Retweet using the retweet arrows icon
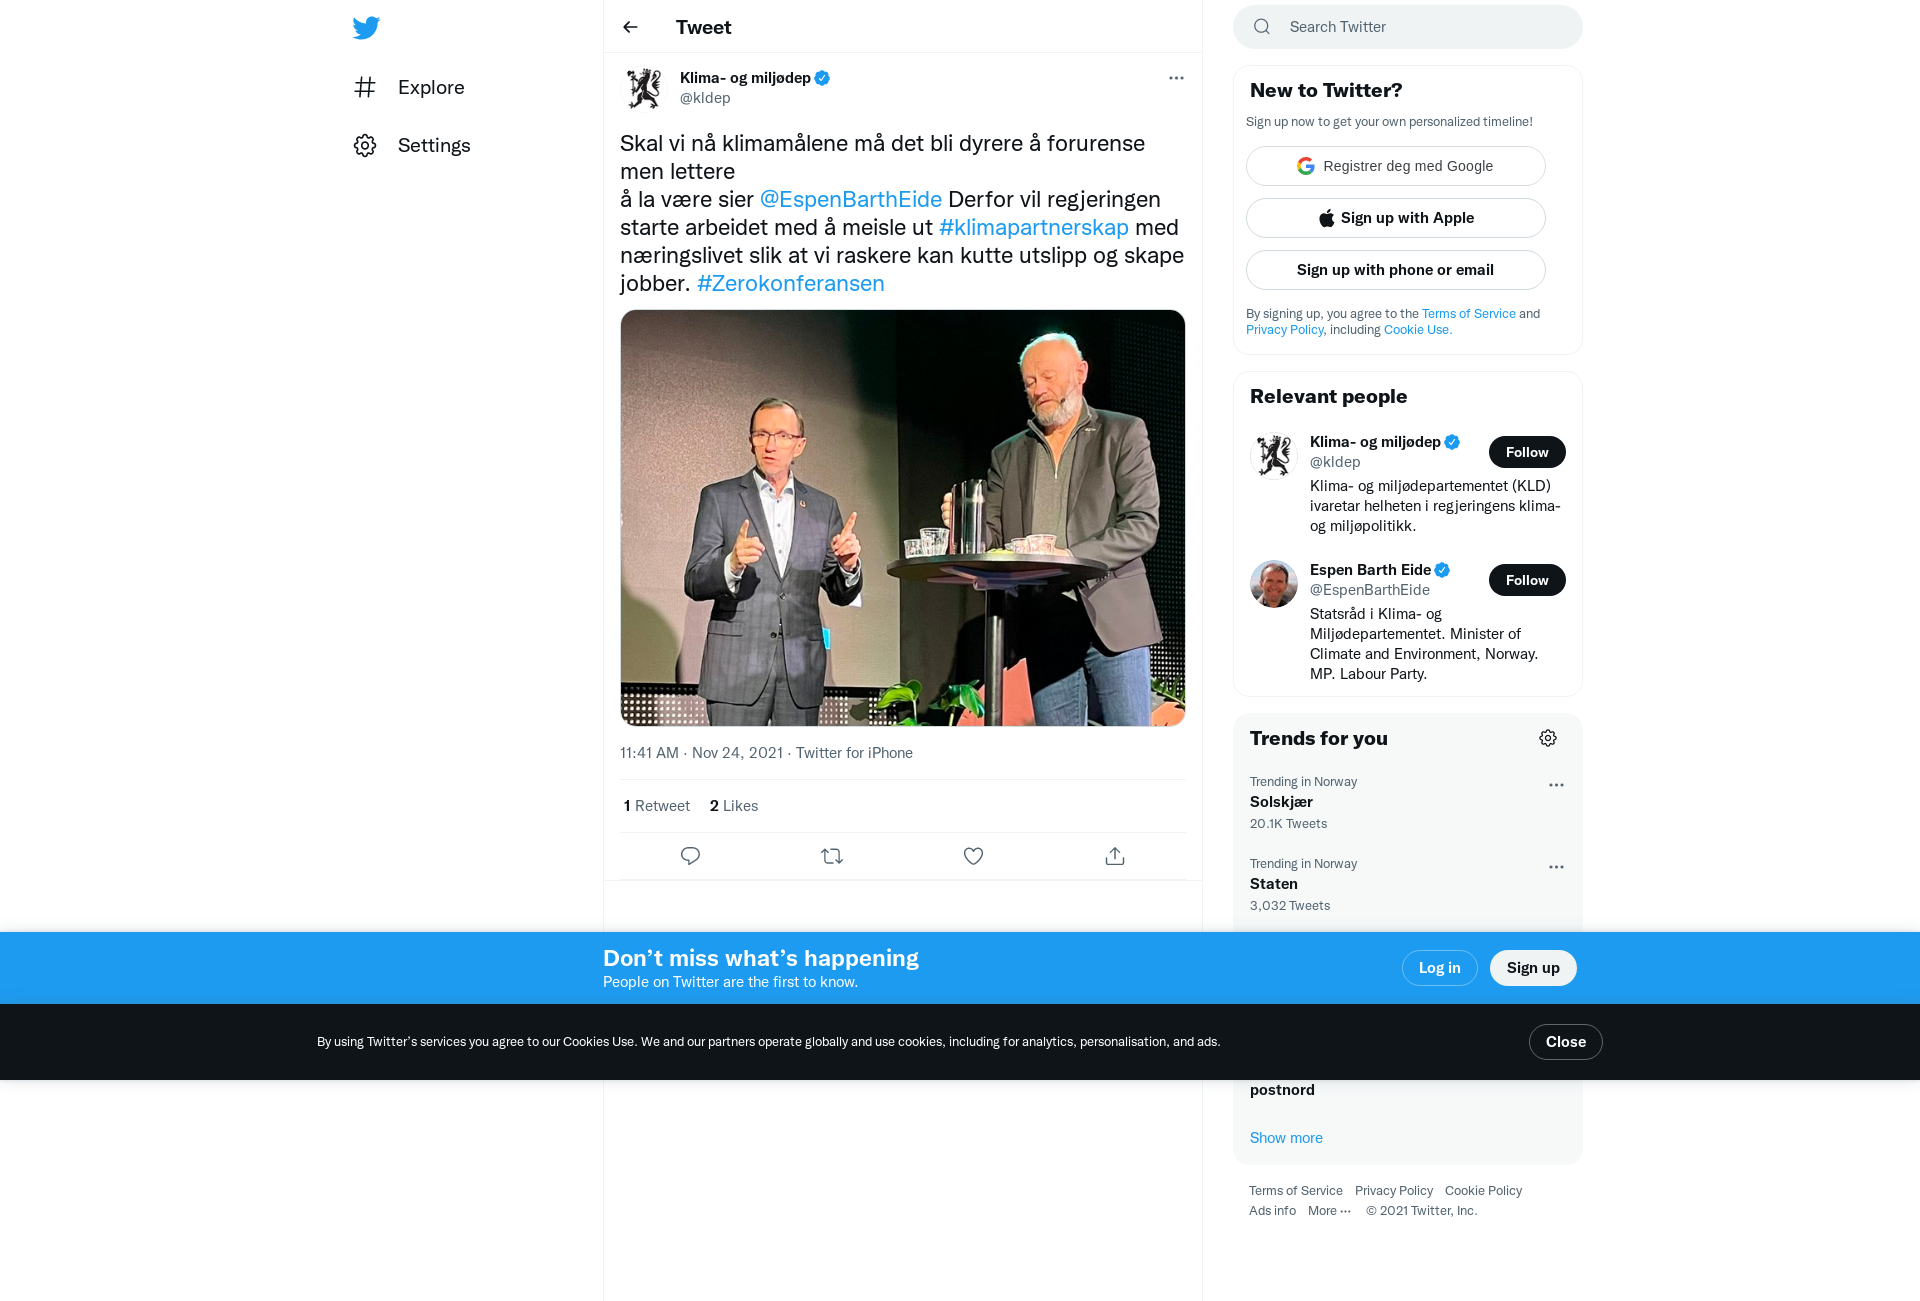 [x=832, y=856]
